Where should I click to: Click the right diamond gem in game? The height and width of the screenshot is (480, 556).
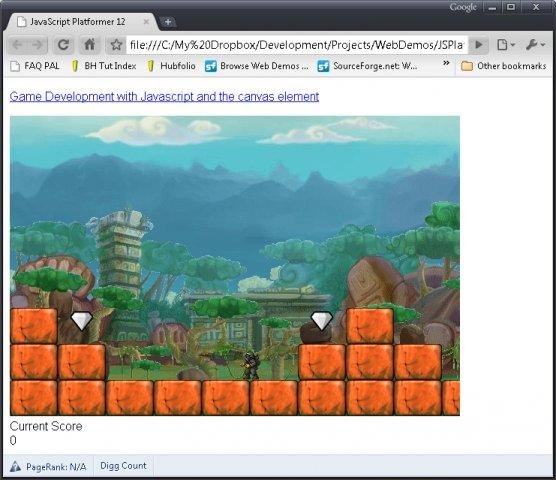pos(322,321)
